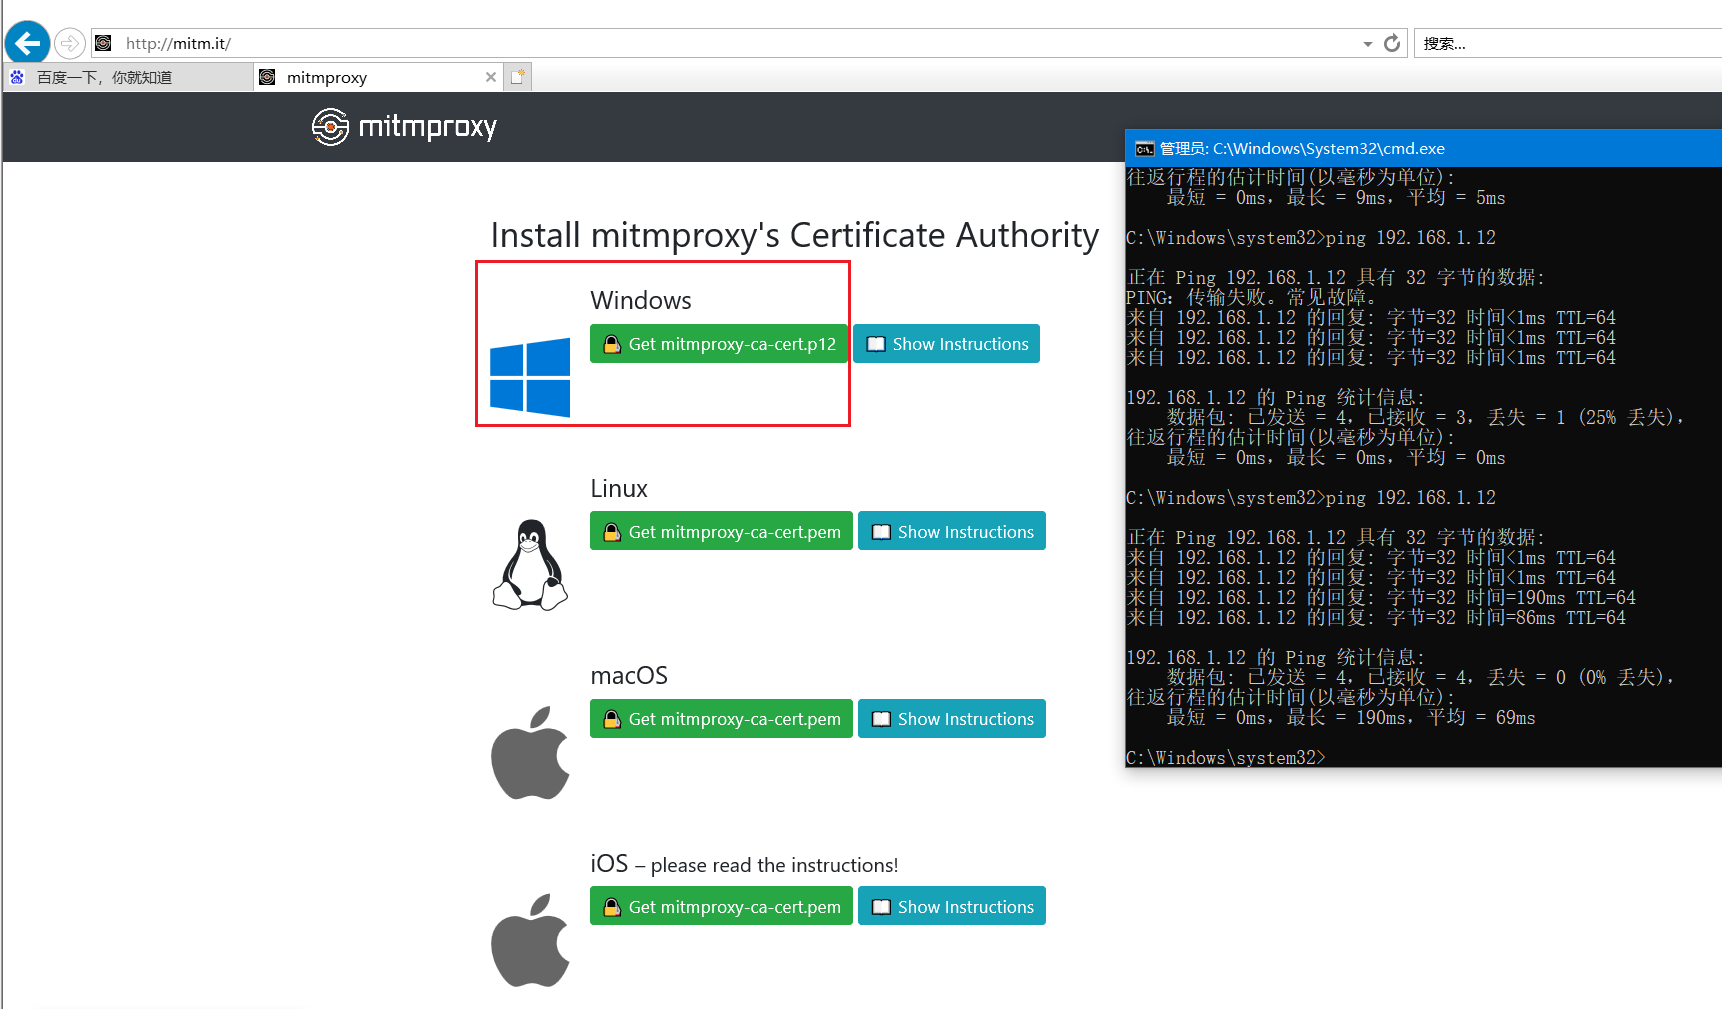Click the search box in the browser toolbar
This screenshot has height=1009, width=1722.
(1568, 43)
